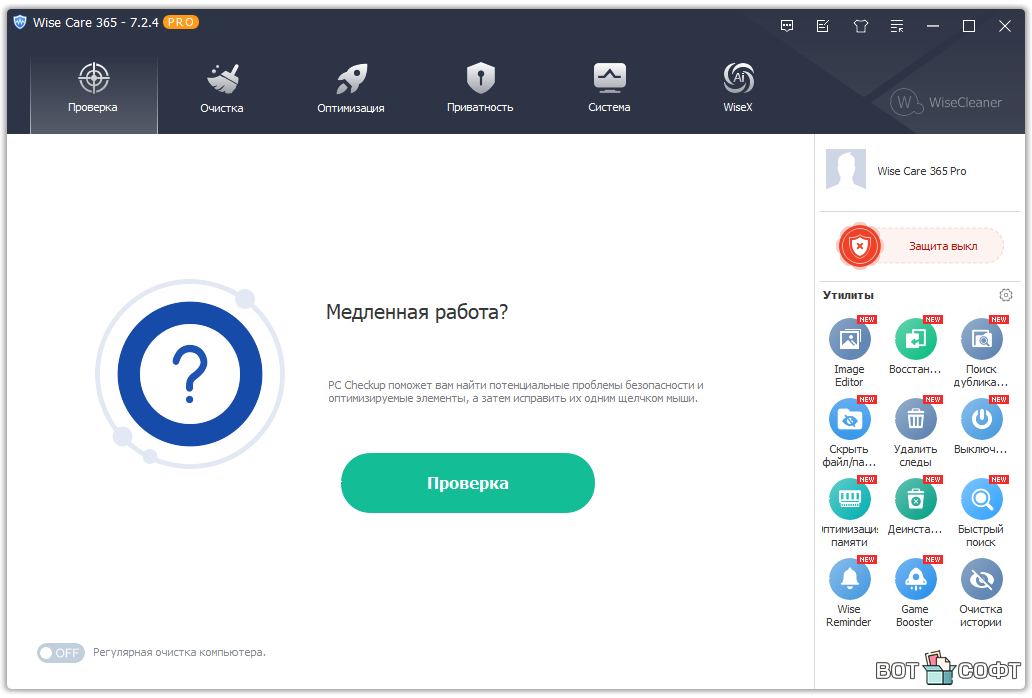Maximize the Wise Care 365 window
Viewport: 1032px width, 698px height.
(969, 26)
